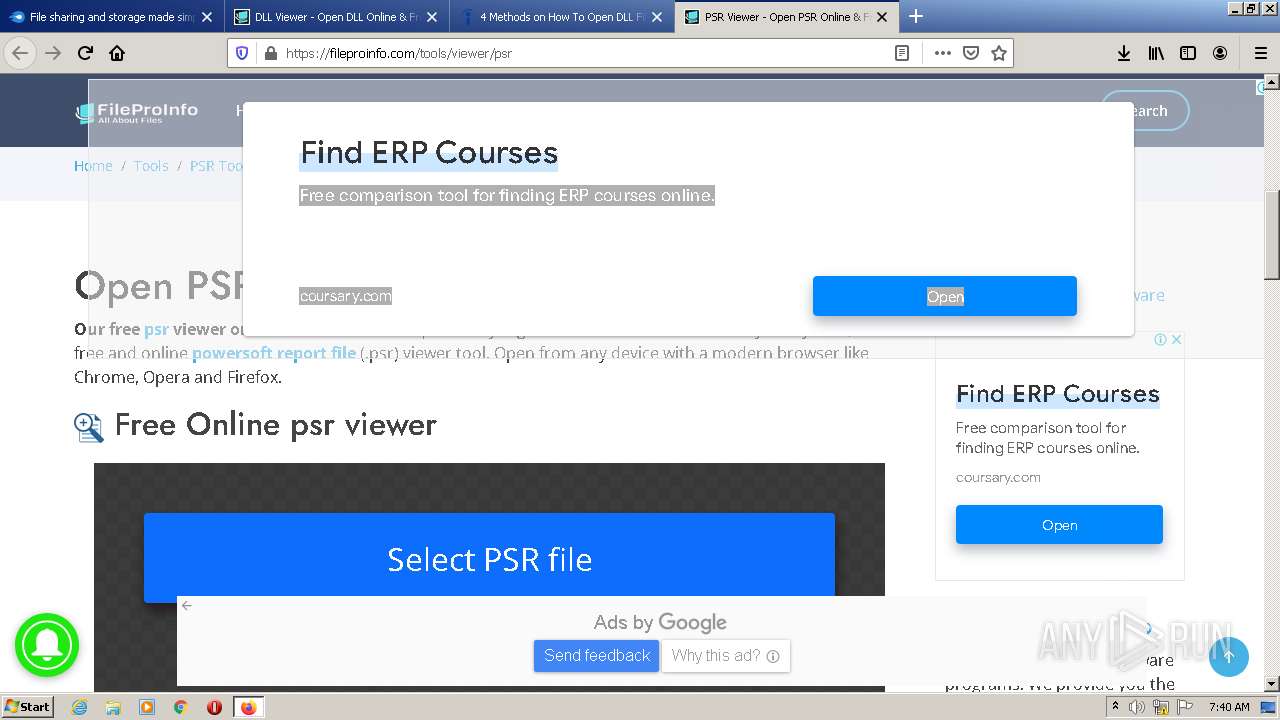Reload the page with the refresh icon
This screenshot has height=720, width=1280.
[85, 53]
